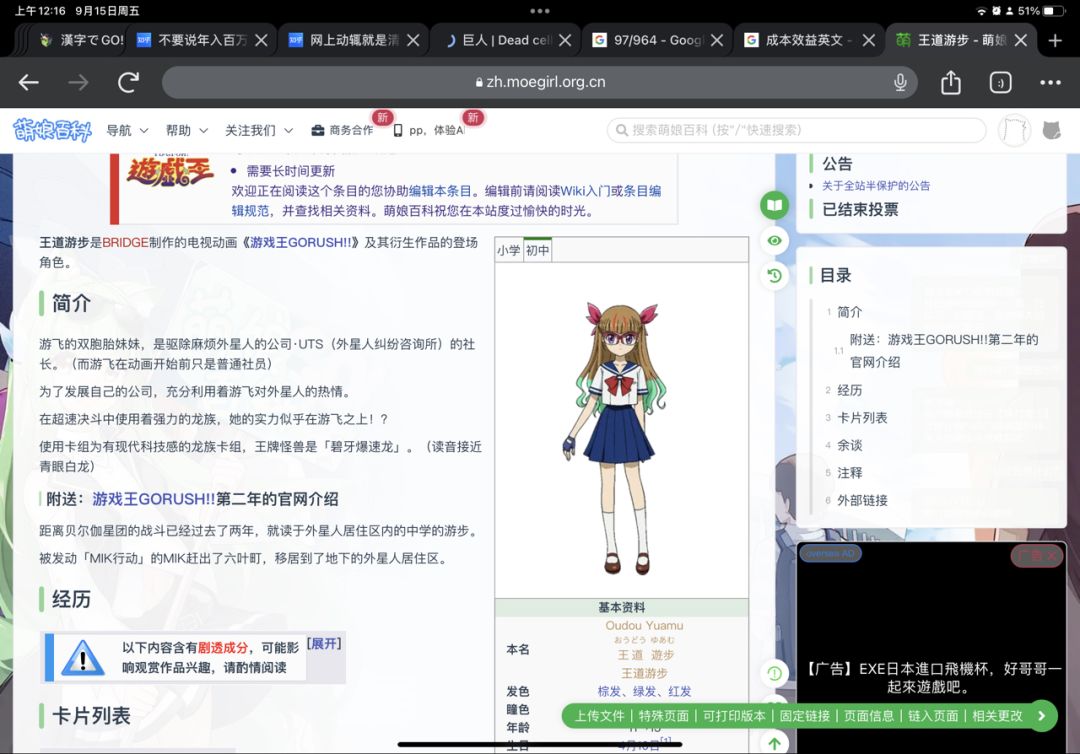
Task: Close the 王道游步 browser tab
Action: [1021, 41]
